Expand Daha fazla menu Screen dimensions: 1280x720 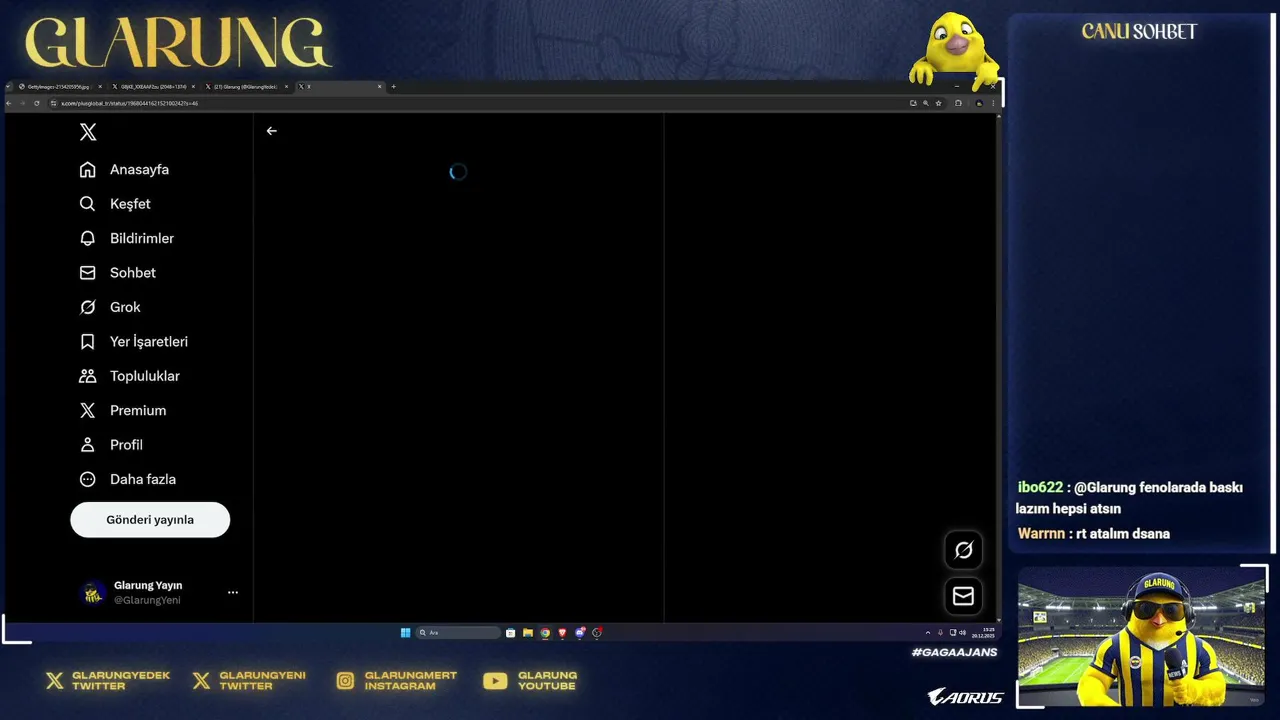point(128,479)
